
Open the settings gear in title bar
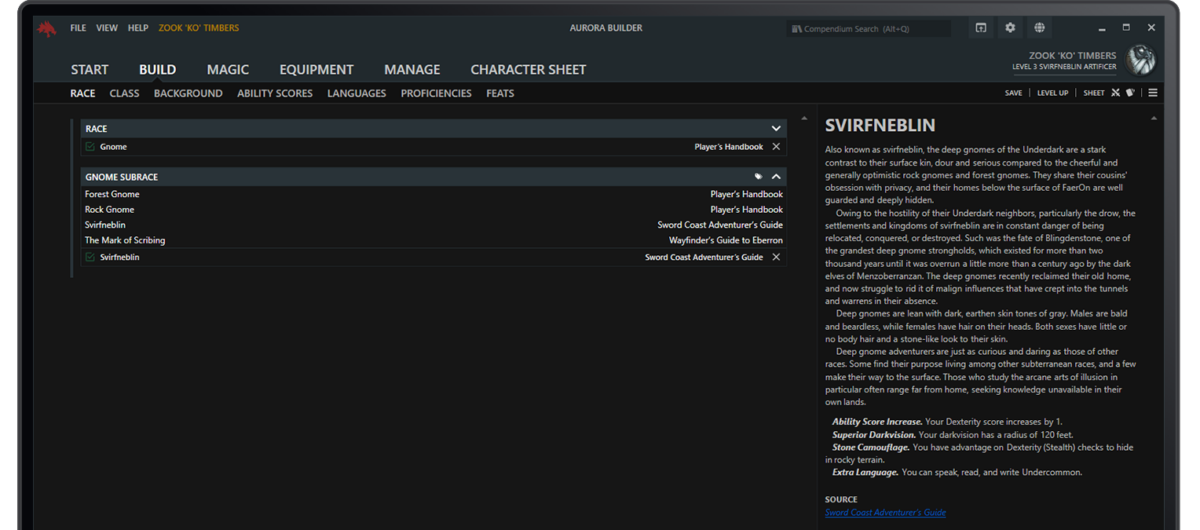pos(1010,28)
